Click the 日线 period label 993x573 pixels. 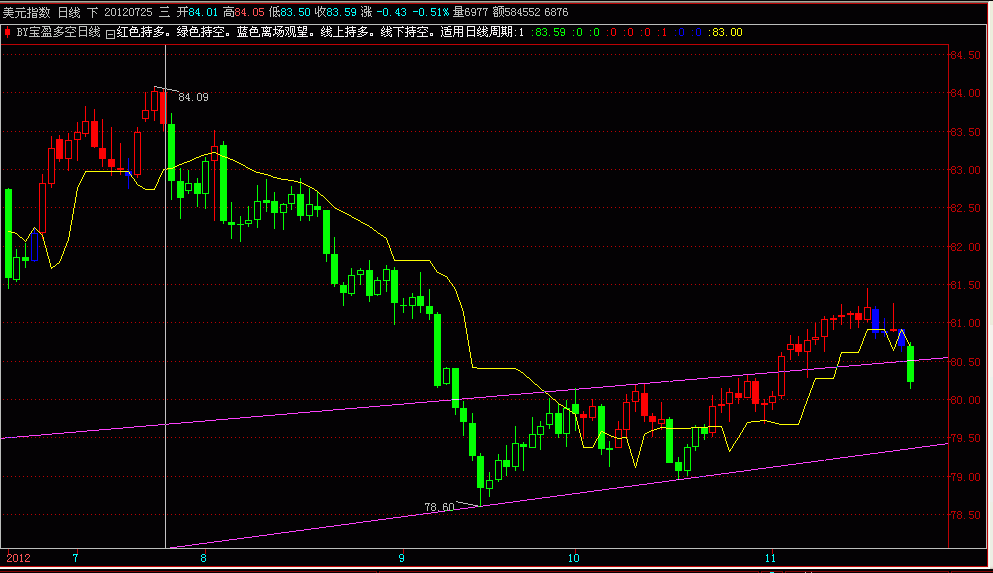point(69,12)
